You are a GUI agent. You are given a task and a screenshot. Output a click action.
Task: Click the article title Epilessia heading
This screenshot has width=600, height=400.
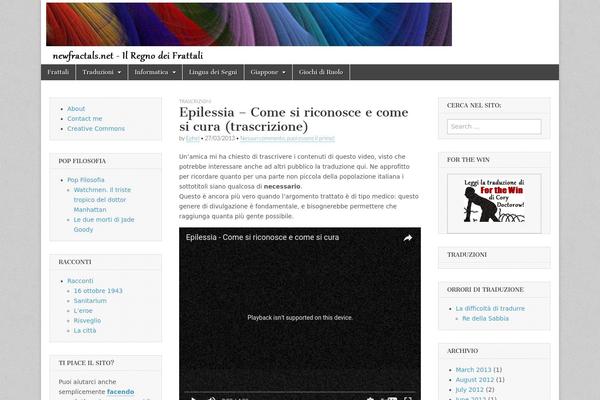[294, 119]
